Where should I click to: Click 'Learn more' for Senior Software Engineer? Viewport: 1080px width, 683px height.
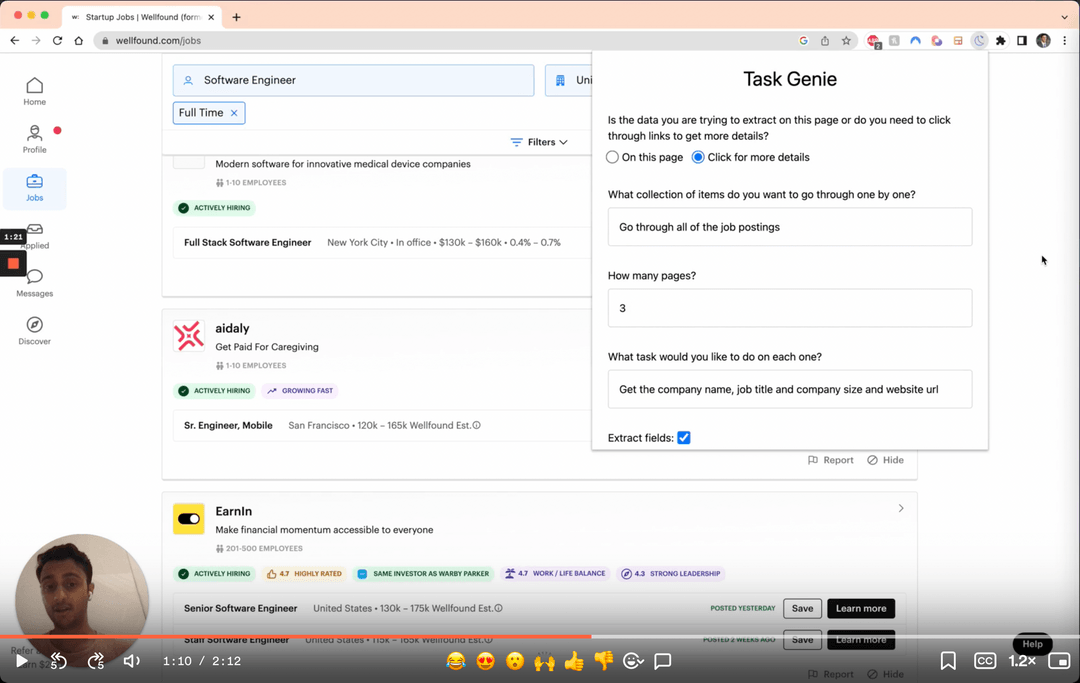tap(860, 608)
